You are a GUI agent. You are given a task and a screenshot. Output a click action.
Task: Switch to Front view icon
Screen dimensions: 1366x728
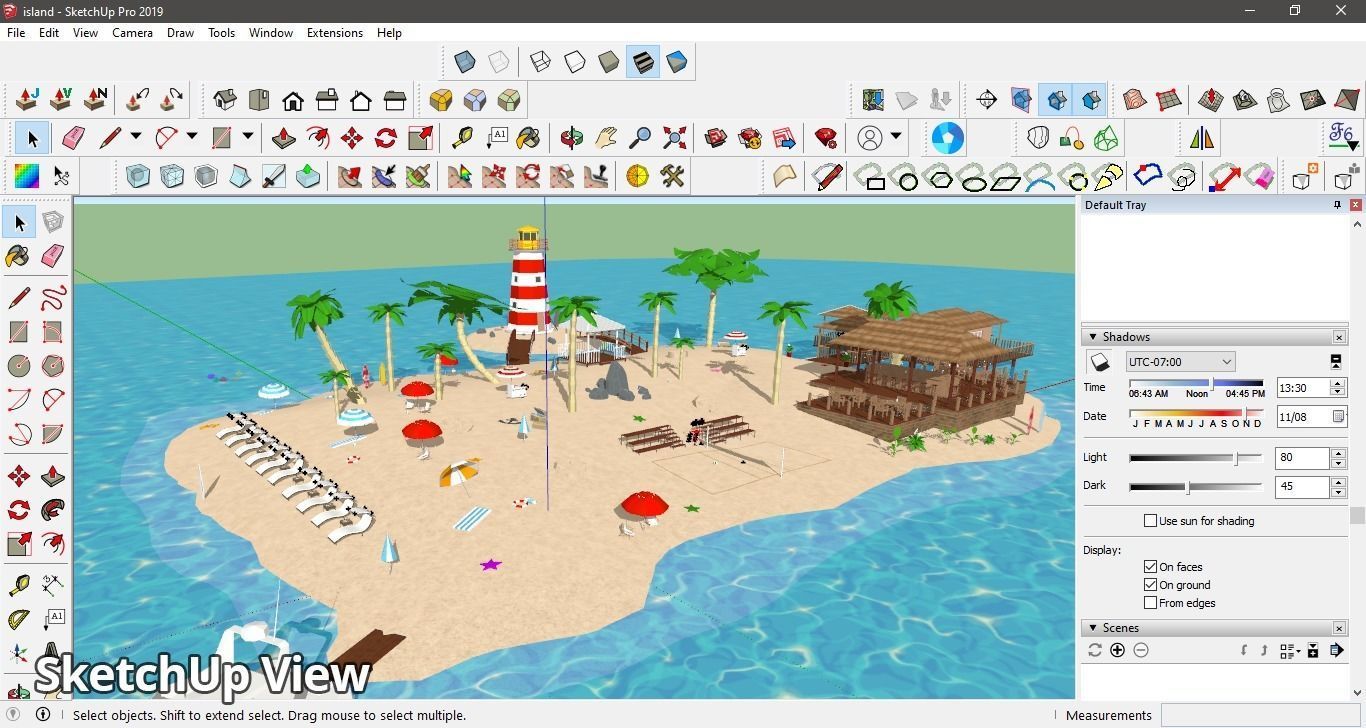293,100
